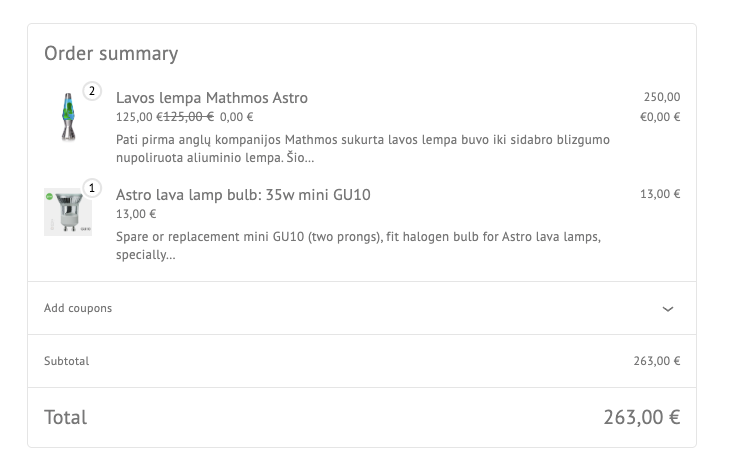The width and height of the screenshot is (735, 474).
Task: Click the bulb line total 13,00 € on right
Action: 660,194
